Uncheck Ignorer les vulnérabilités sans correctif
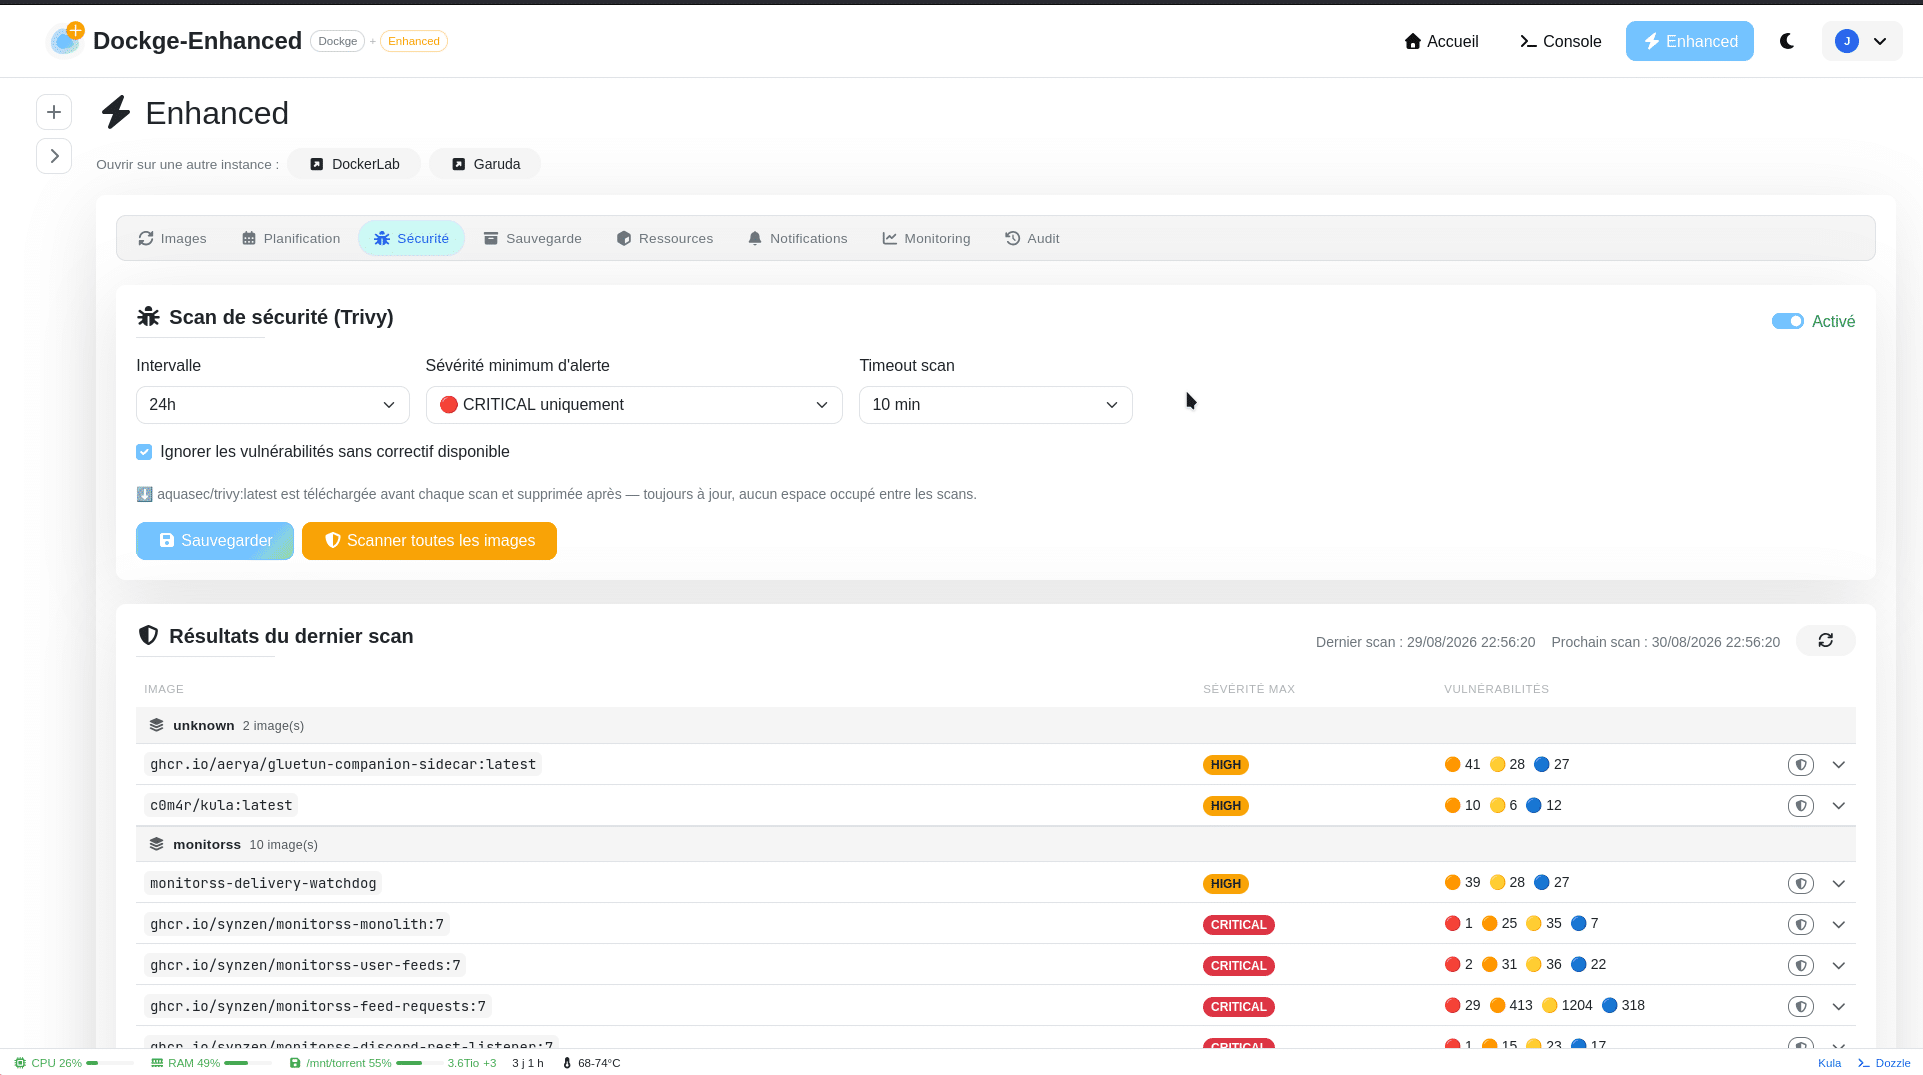 coord(144,452)
